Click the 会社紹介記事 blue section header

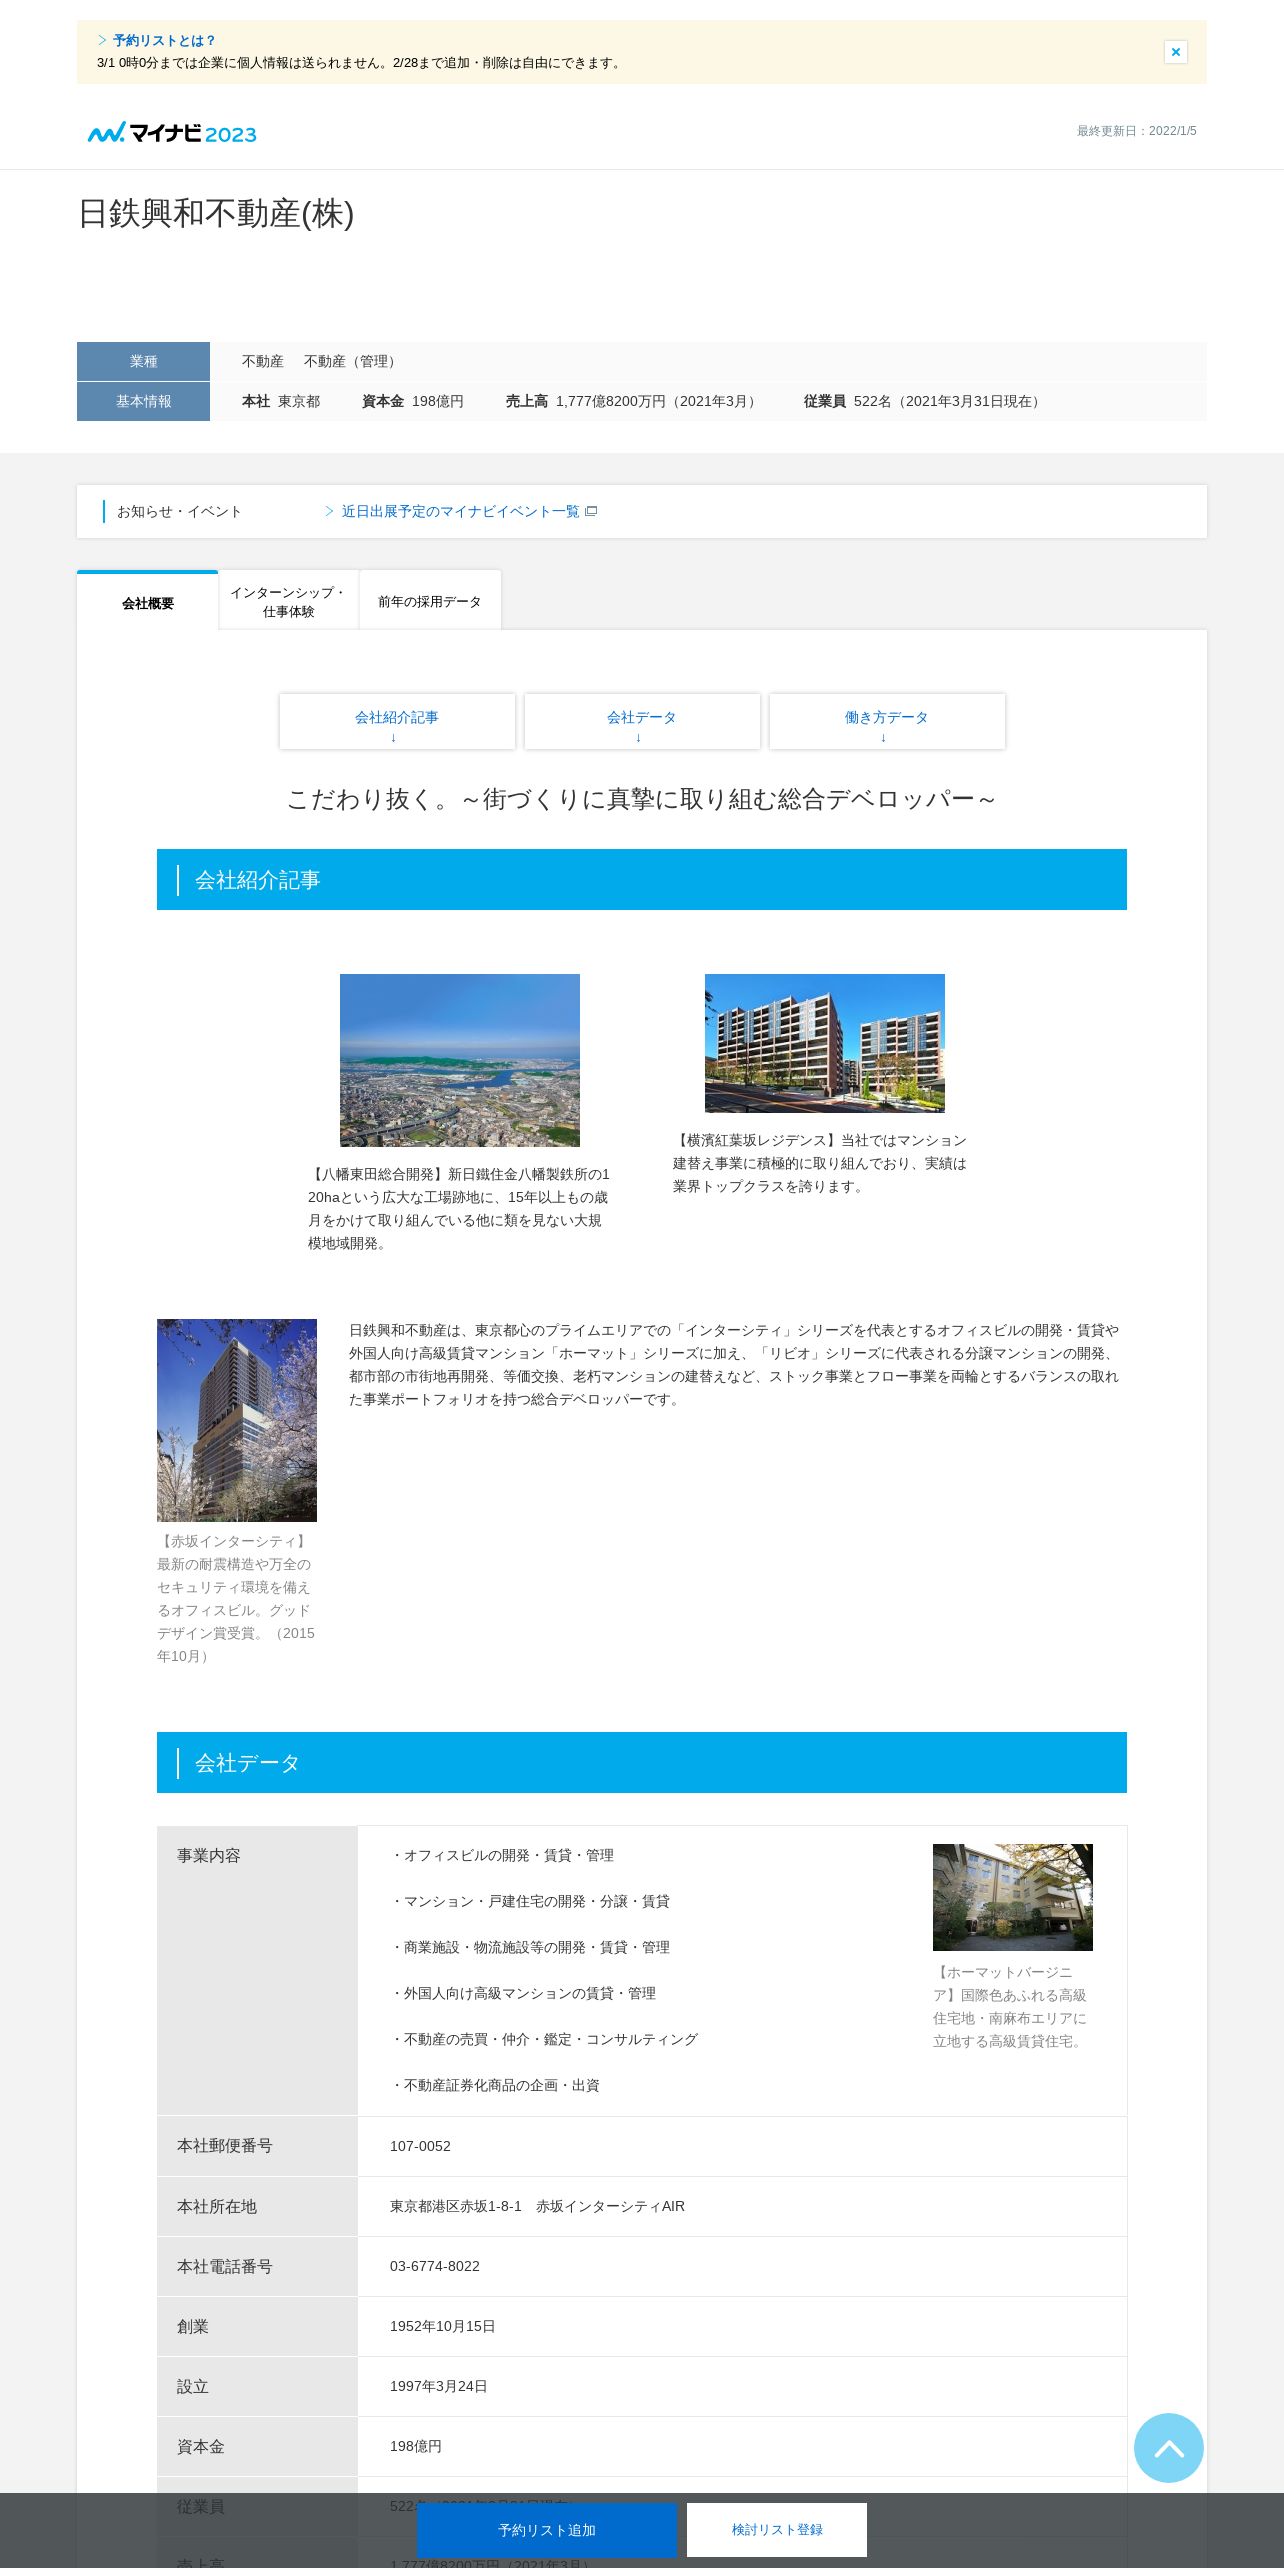[642, 880]
